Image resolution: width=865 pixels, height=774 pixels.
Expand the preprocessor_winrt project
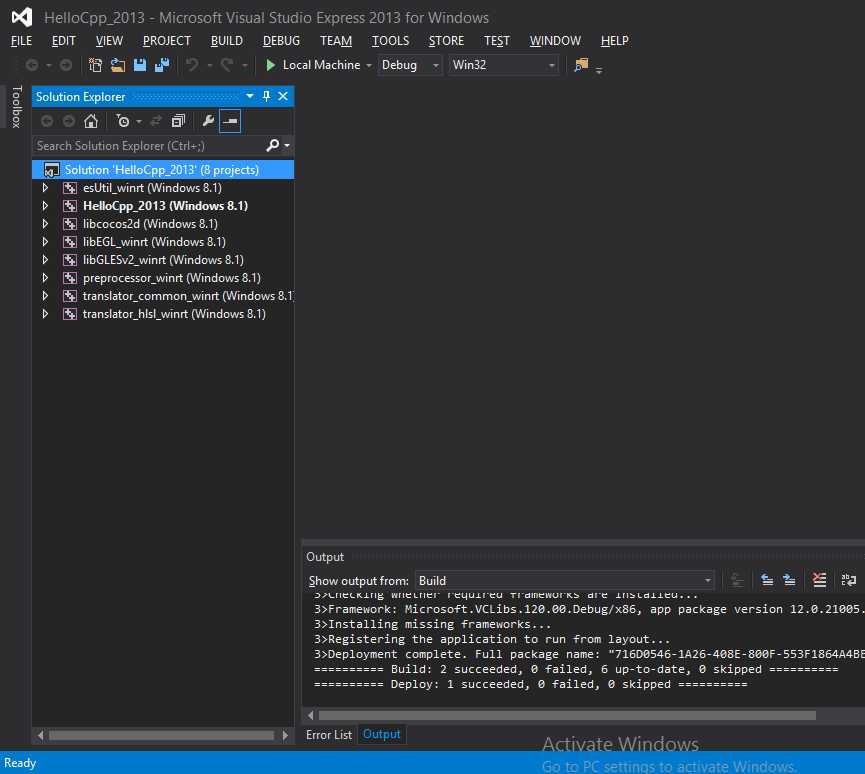45,277
